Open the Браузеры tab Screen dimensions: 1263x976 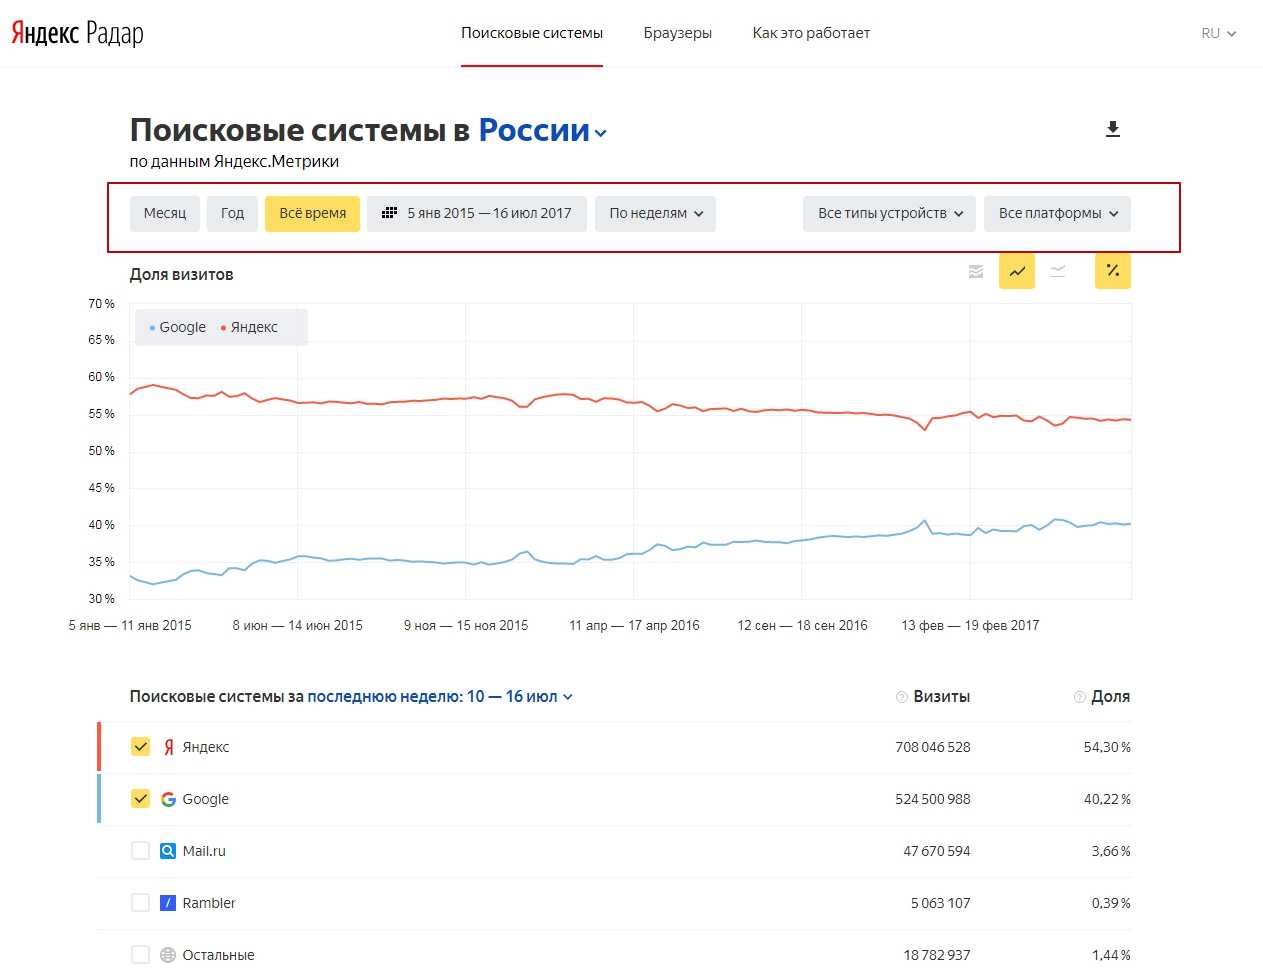tap(677, 33)
